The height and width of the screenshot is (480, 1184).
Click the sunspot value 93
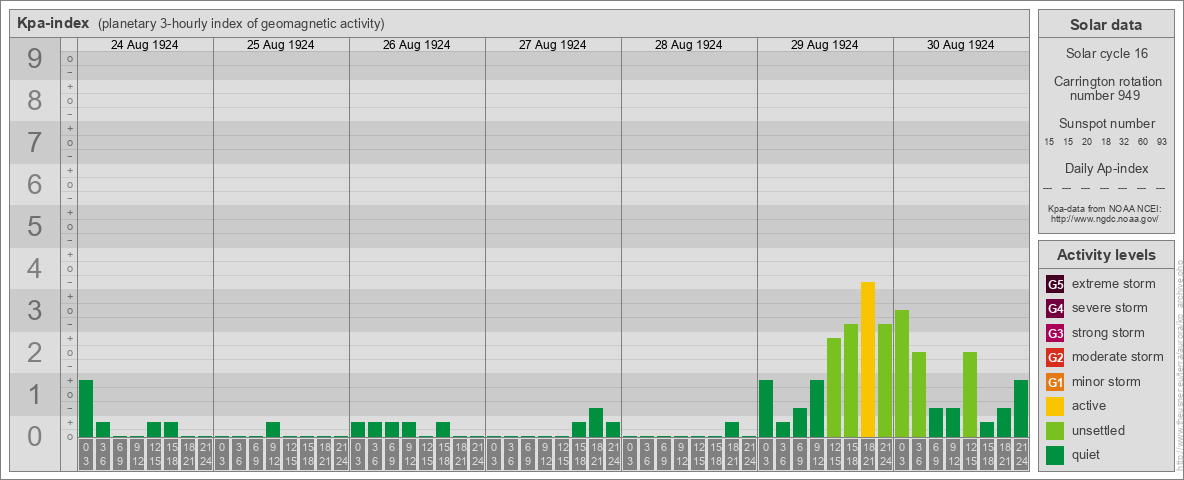click(1161, 142)
